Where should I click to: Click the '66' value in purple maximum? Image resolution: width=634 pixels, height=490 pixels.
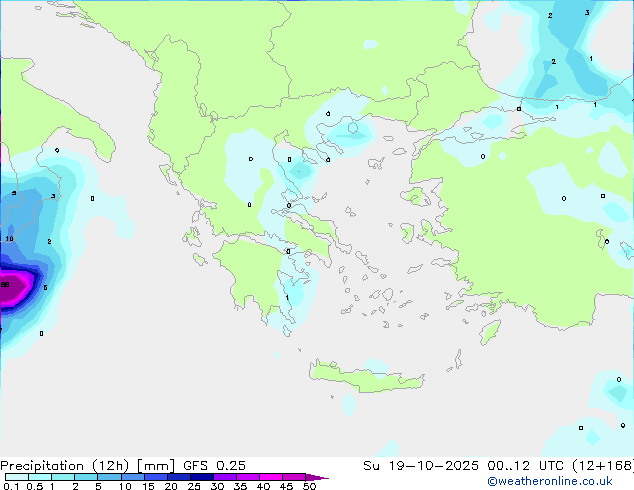pos(5,285)
